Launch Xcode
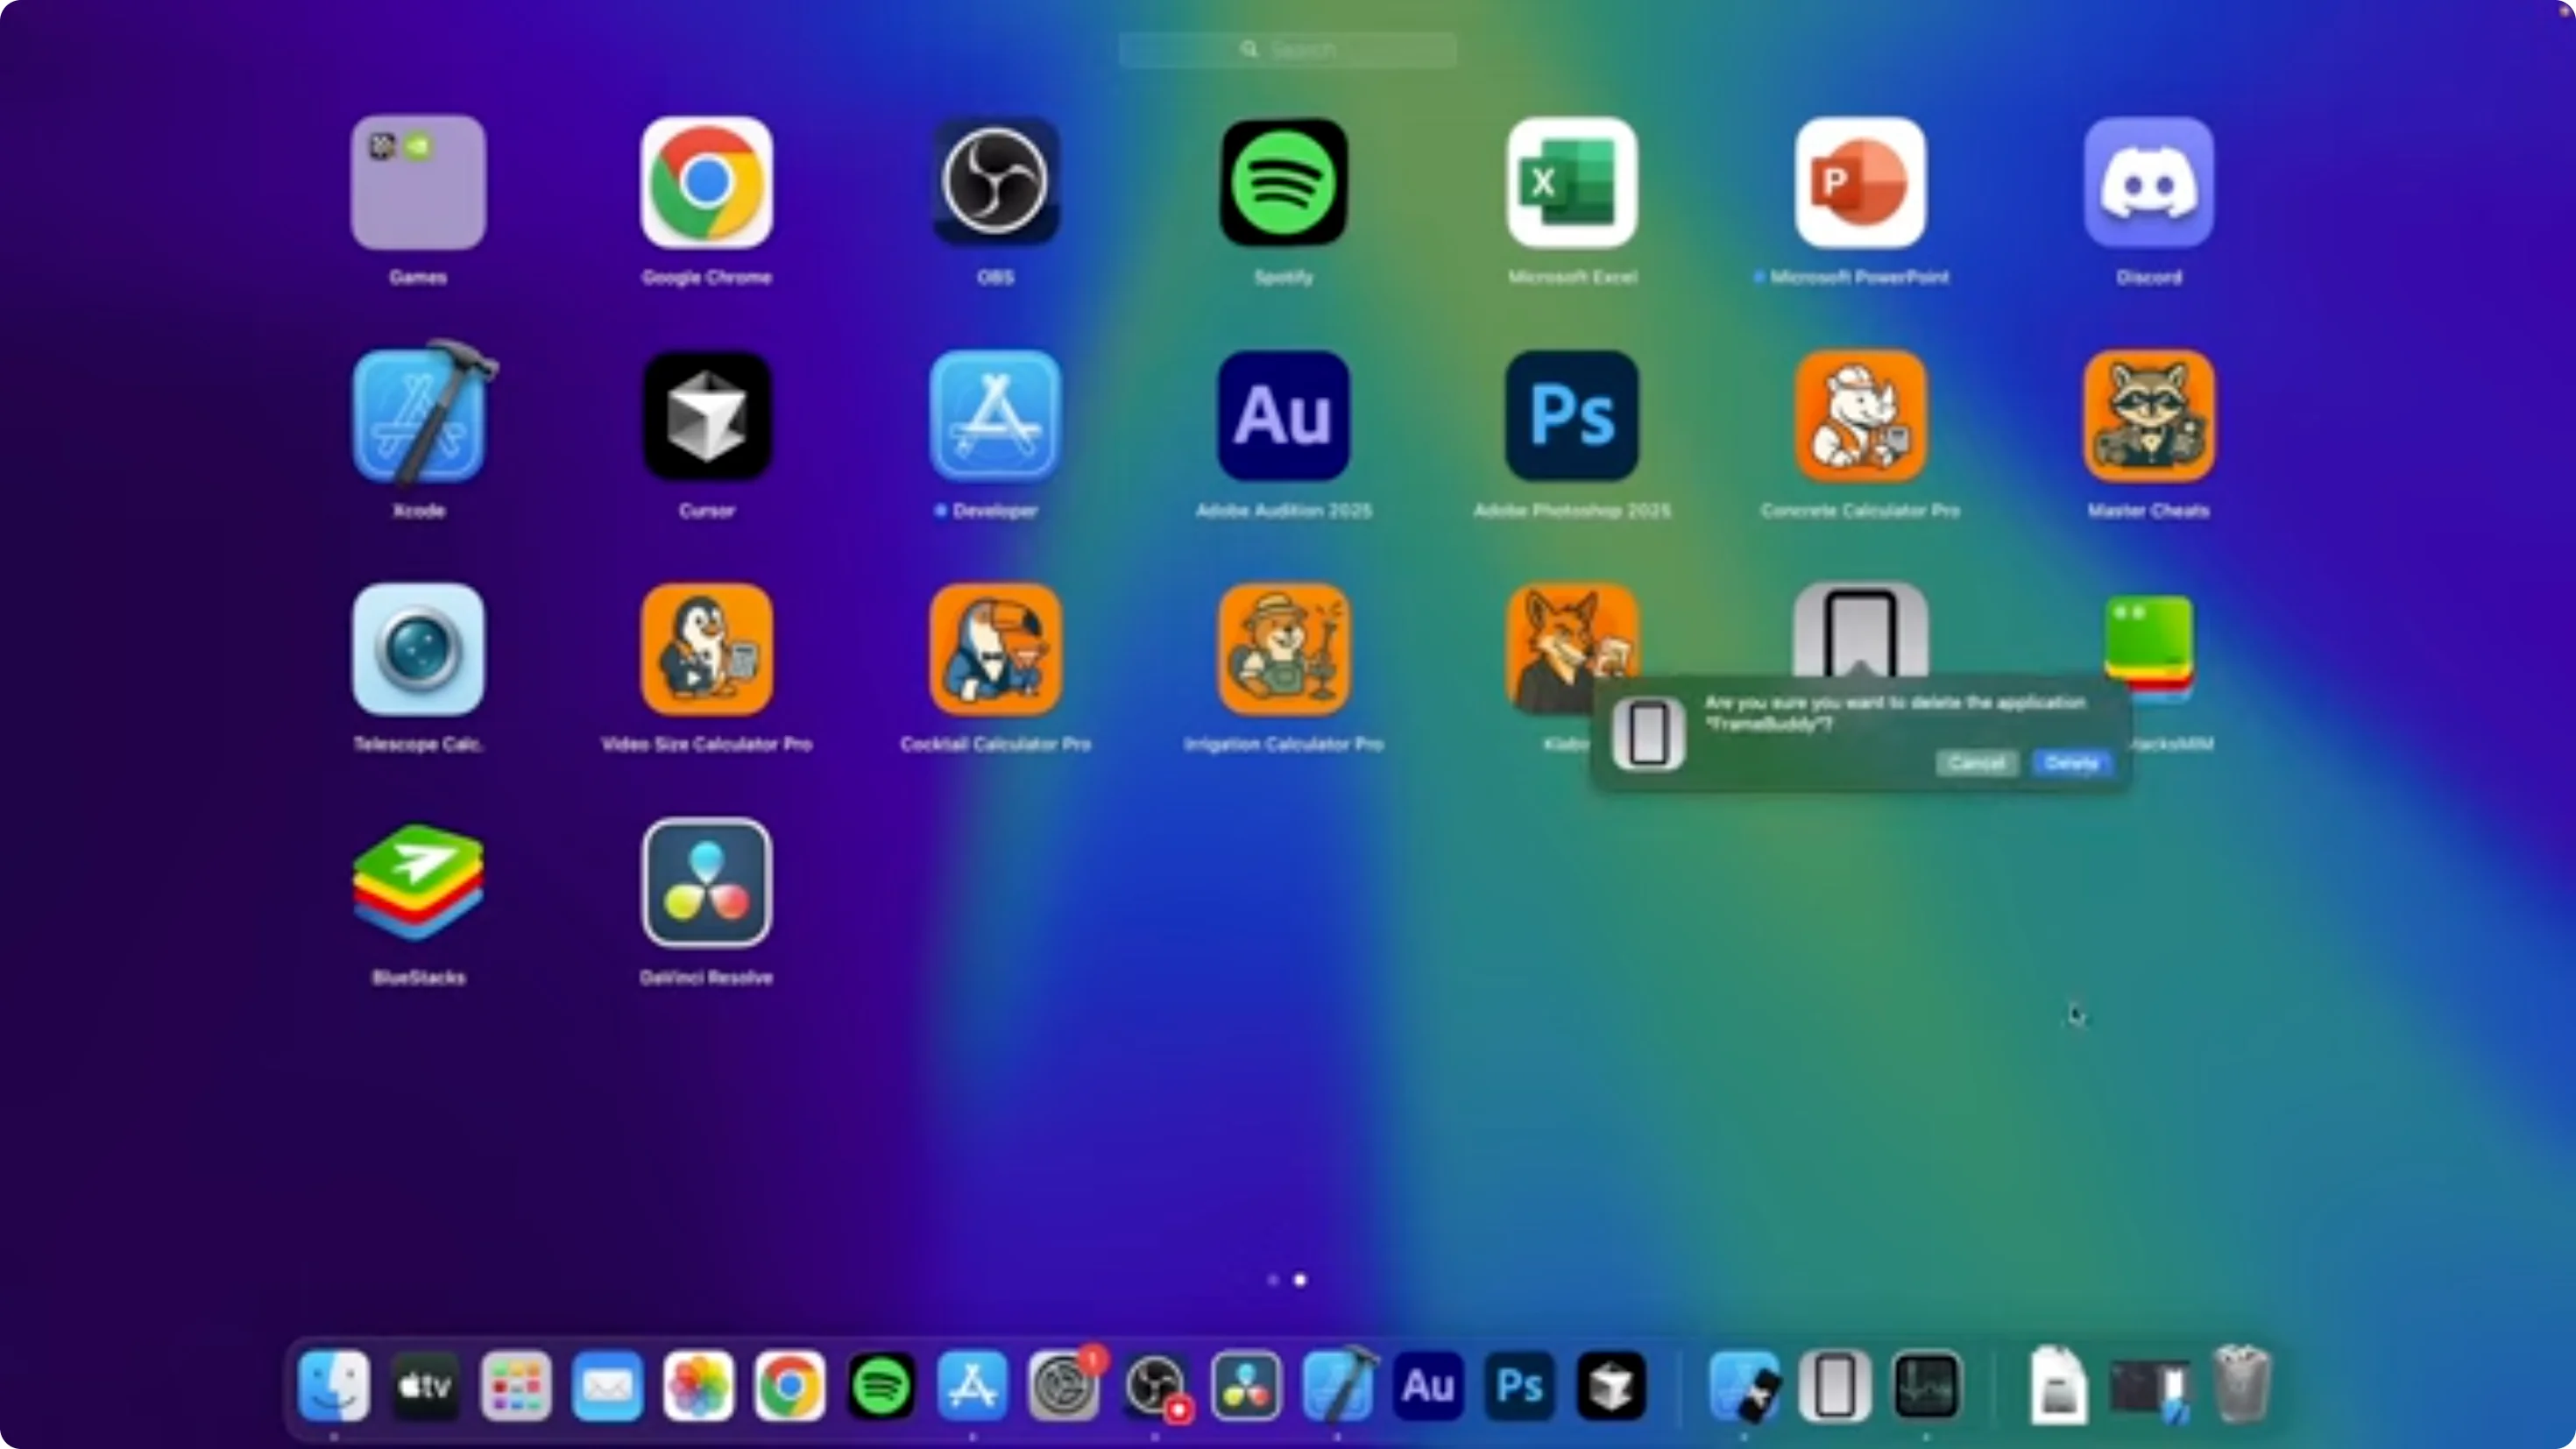Viewport: 2576px width, 1449px height. [x=419, y=417]
